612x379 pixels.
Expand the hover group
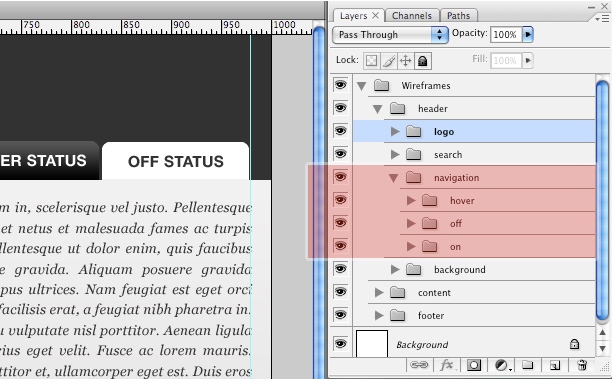point(411,201)
